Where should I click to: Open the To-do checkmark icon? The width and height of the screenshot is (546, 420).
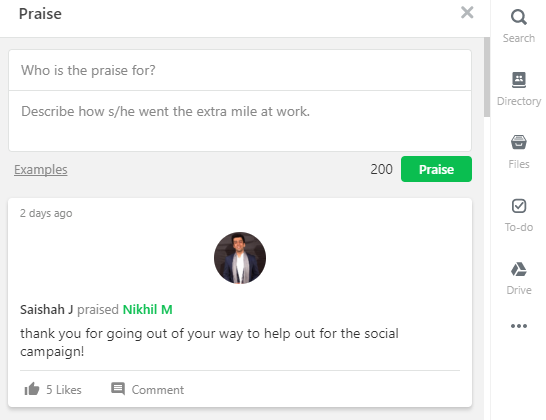coord(518,206)
